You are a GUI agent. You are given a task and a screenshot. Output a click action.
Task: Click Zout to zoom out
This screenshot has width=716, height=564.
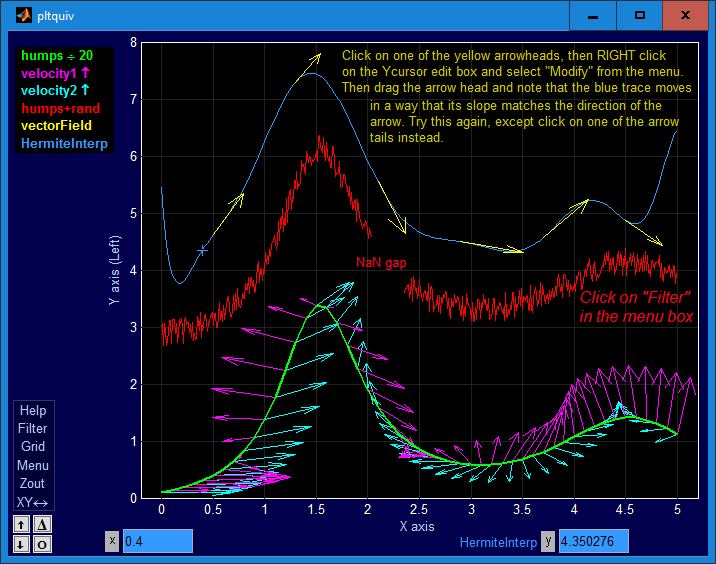[32, 483]
